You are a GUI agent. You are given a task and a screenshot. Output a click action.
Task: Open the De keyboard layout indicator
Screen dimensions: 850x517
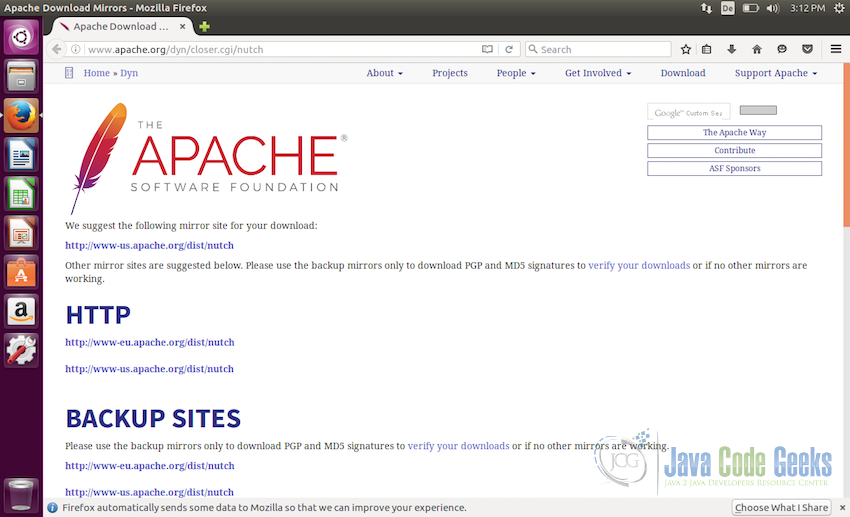click(x=727, y=8)
